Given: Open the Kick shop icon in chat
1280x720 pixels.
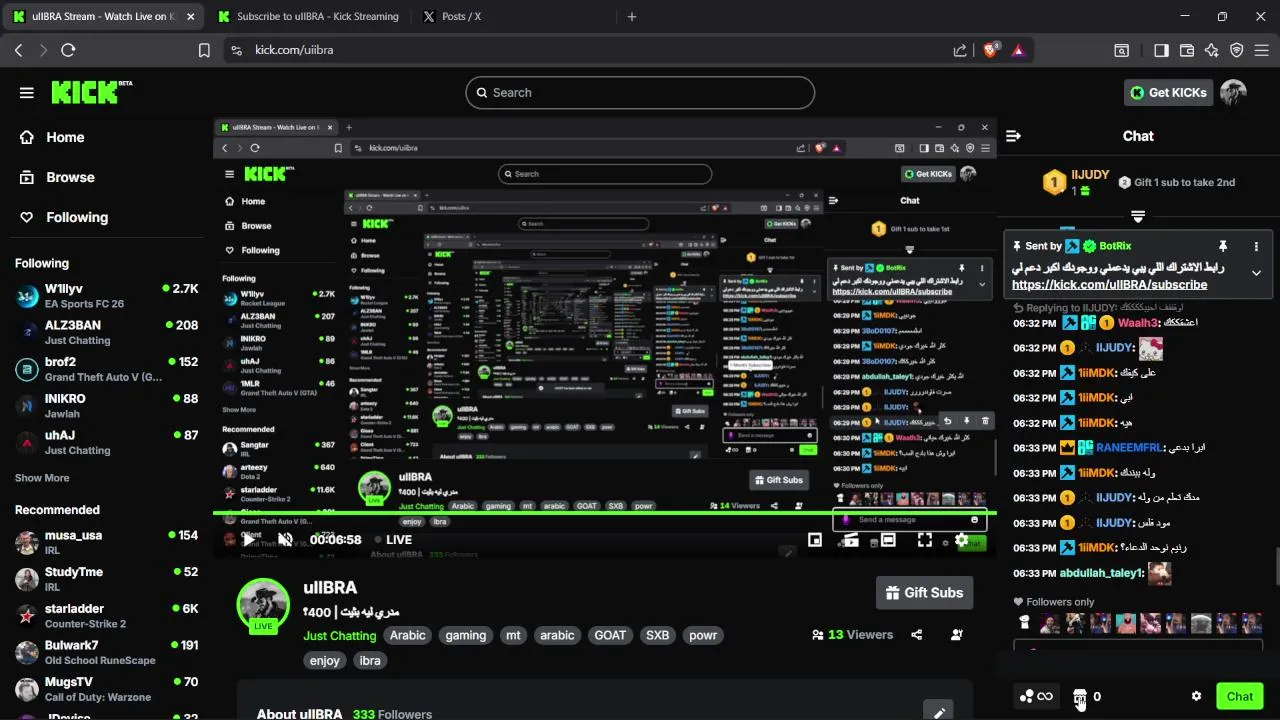Looking at the screenshot, I should 1080,696.
